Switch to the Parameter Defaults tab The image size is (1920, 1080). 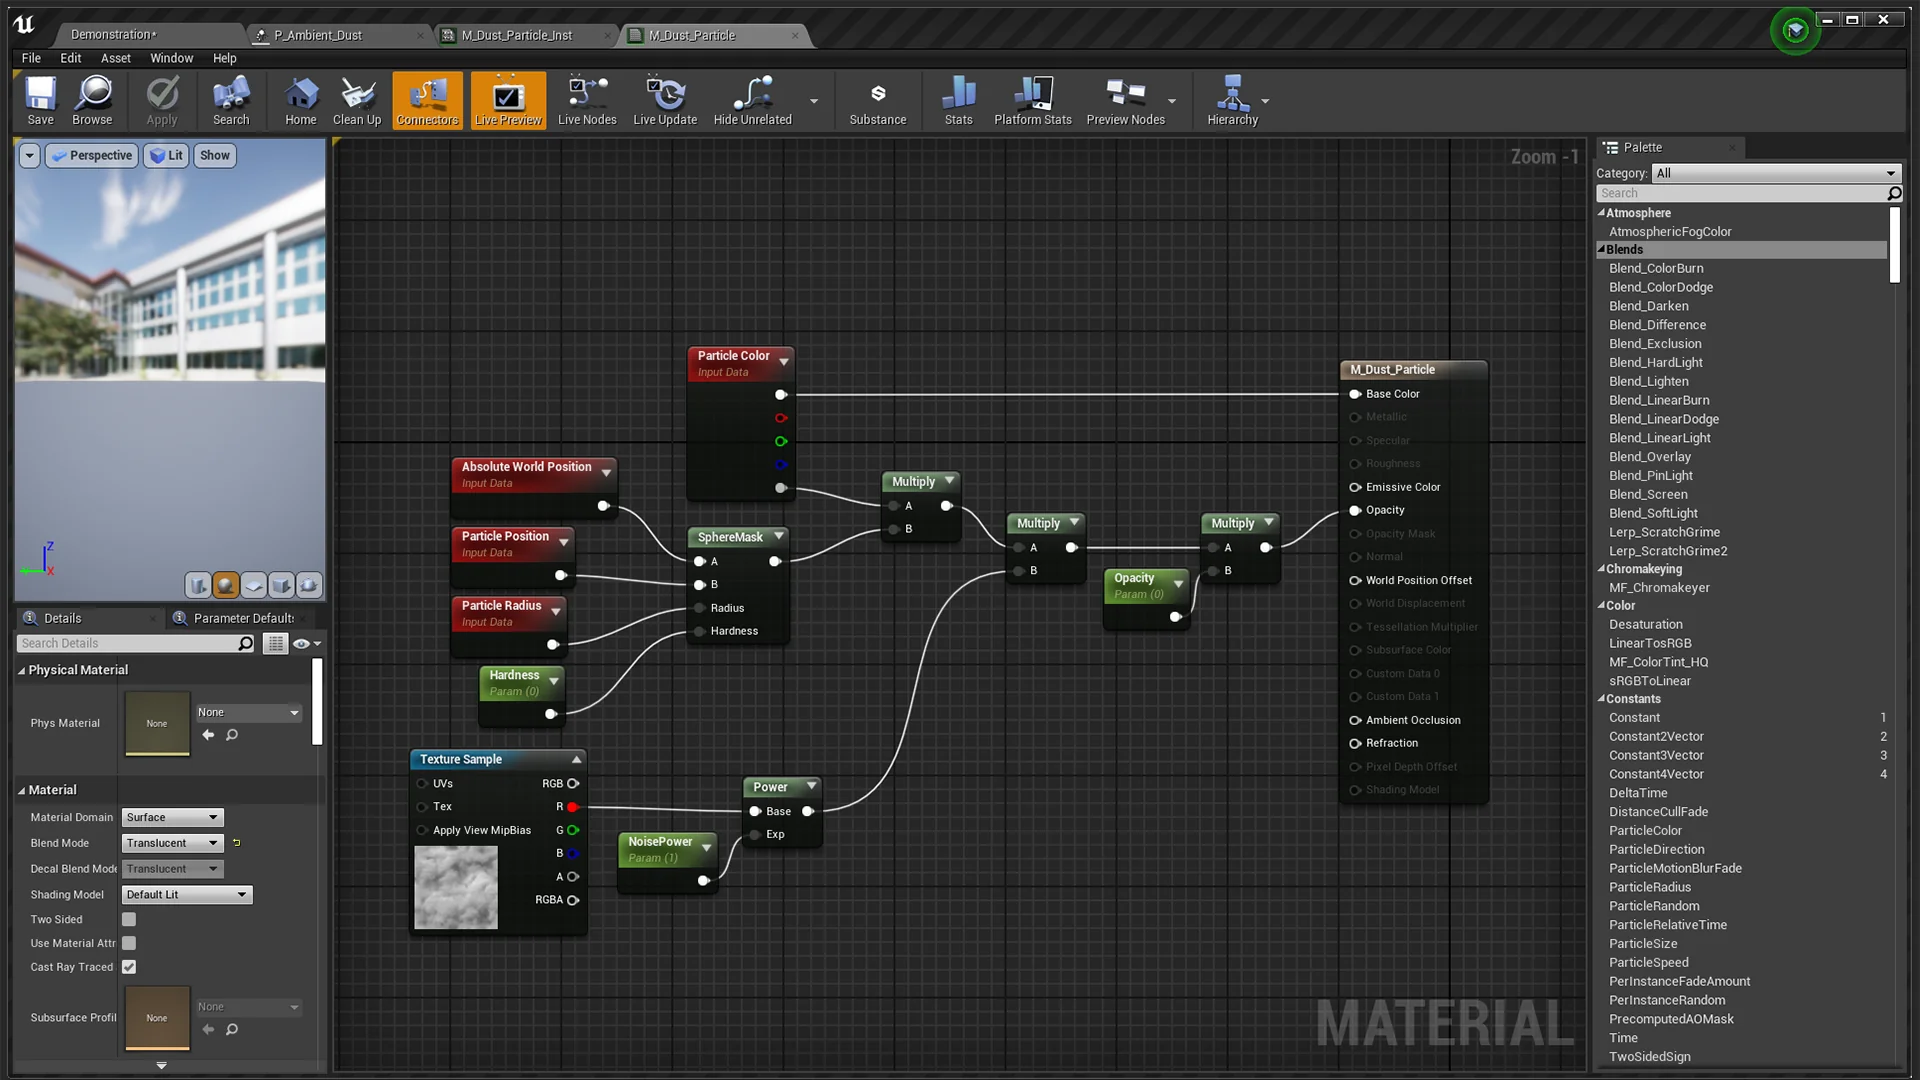[x=243, y=618]
